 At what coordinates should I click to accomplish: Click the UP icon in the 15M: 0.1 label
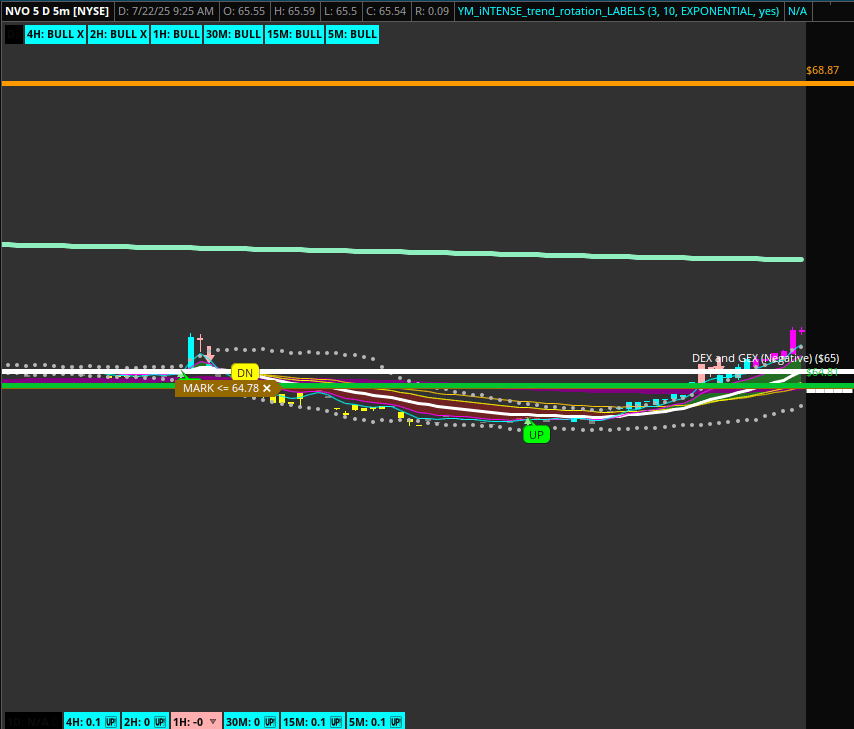click(336, 722)
